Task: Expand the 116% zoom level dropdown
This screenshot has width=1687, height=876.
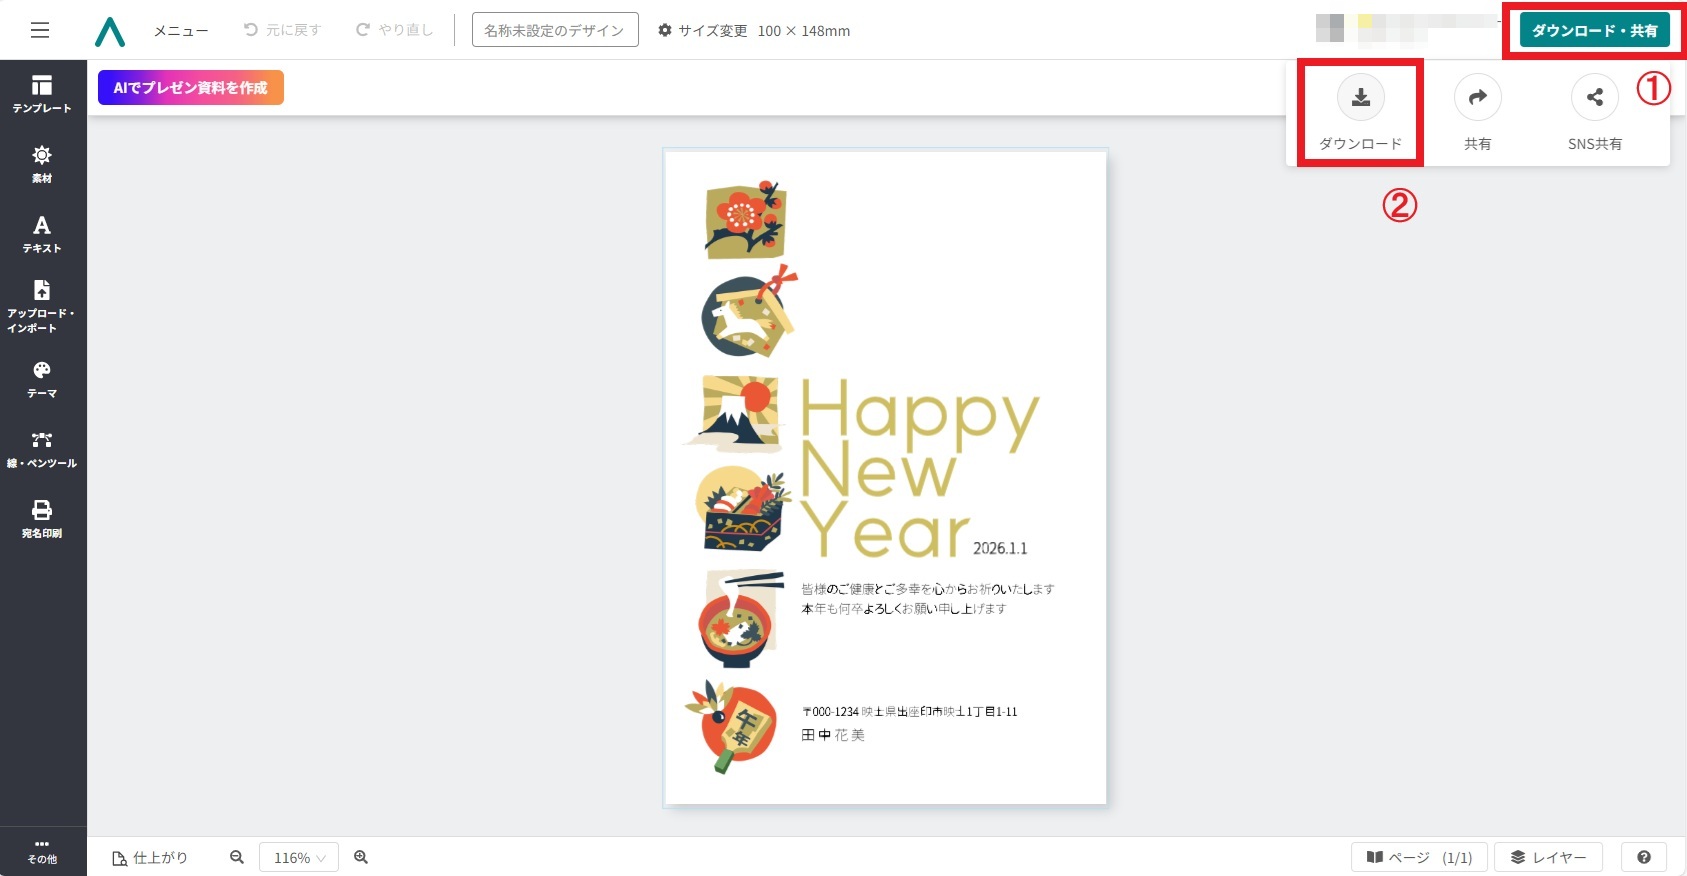Action: [299, 858]
